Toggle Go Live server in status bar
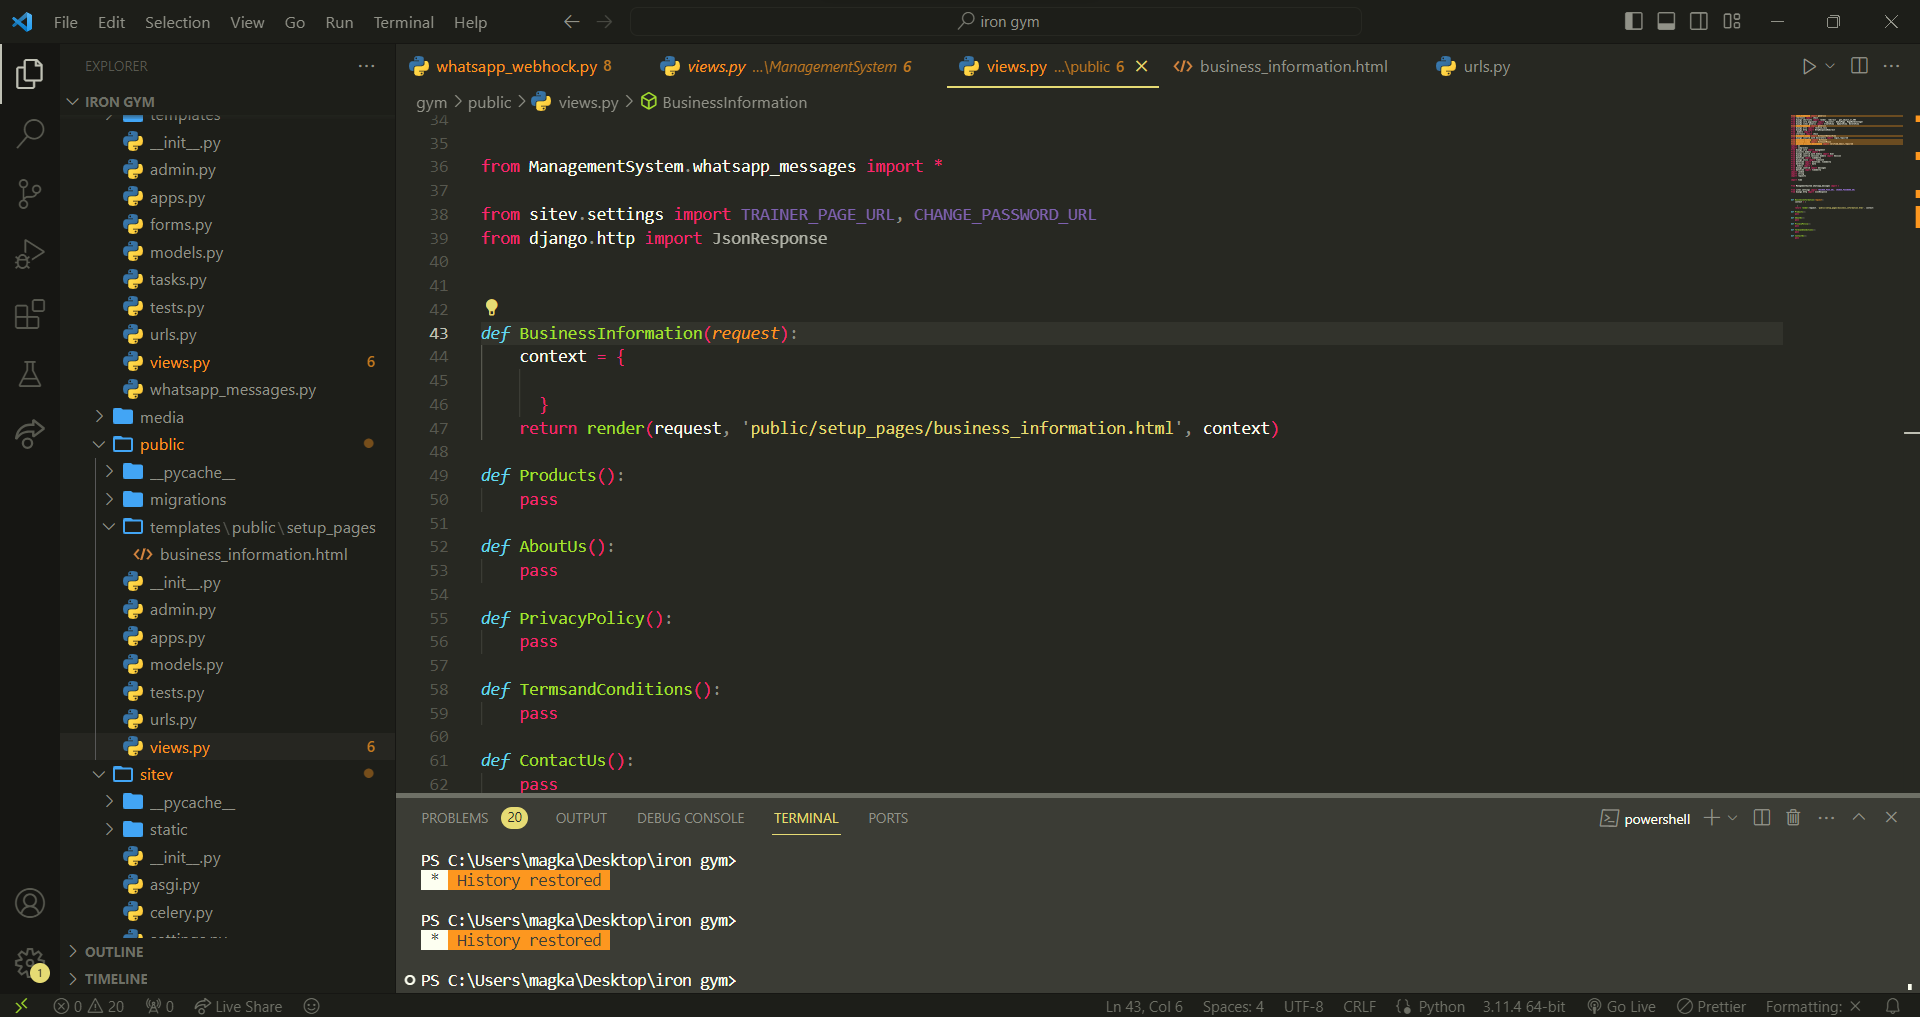The height and width of the screenshot is (1017, 1920). (x=1621, y=1006)
